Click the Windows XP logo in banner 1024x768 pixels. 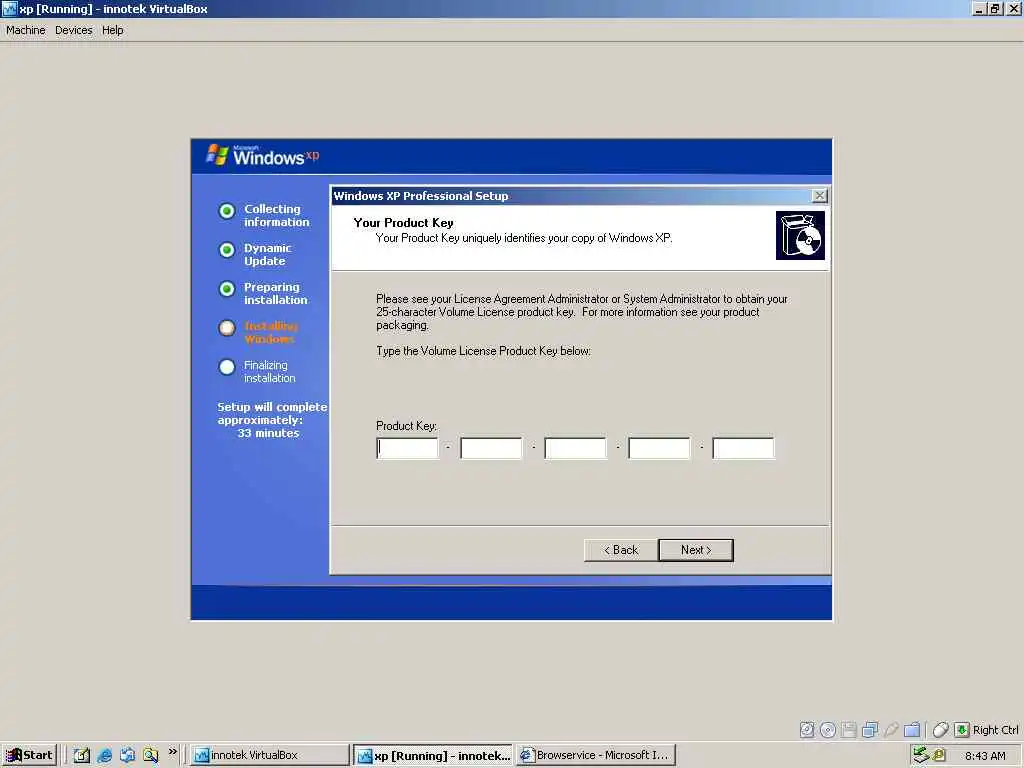point(262,155)
